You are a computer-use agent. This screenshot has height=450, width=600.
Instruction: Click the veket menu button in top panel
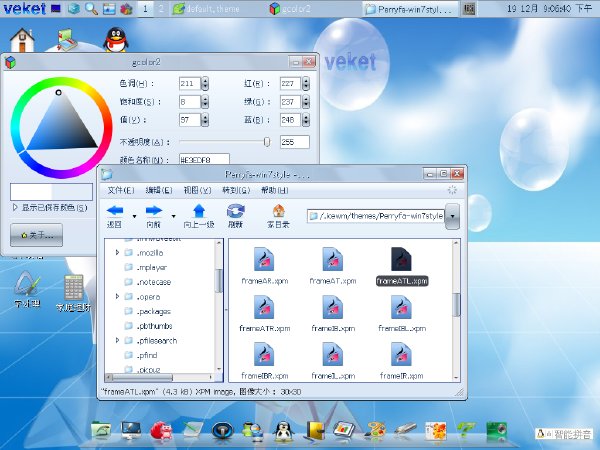tap(24, 8)
